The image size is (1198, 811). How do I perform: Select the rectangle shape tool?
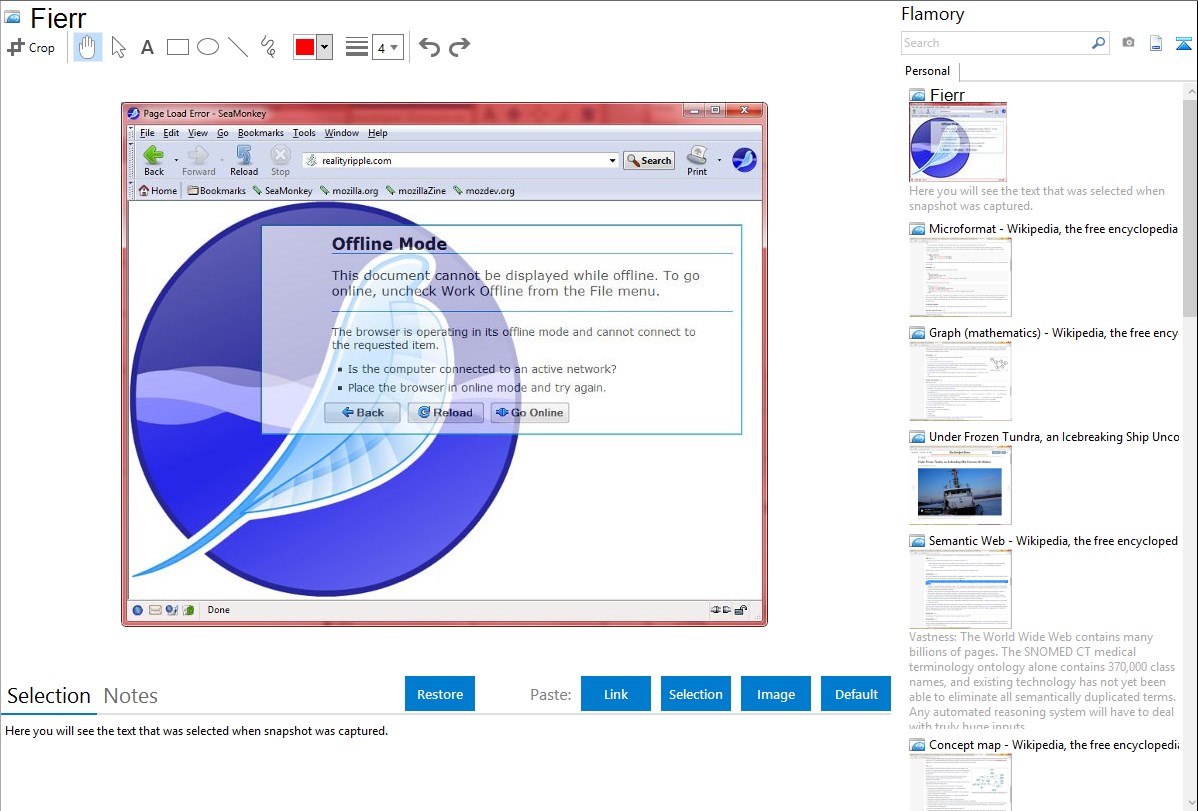coord(177,47)
